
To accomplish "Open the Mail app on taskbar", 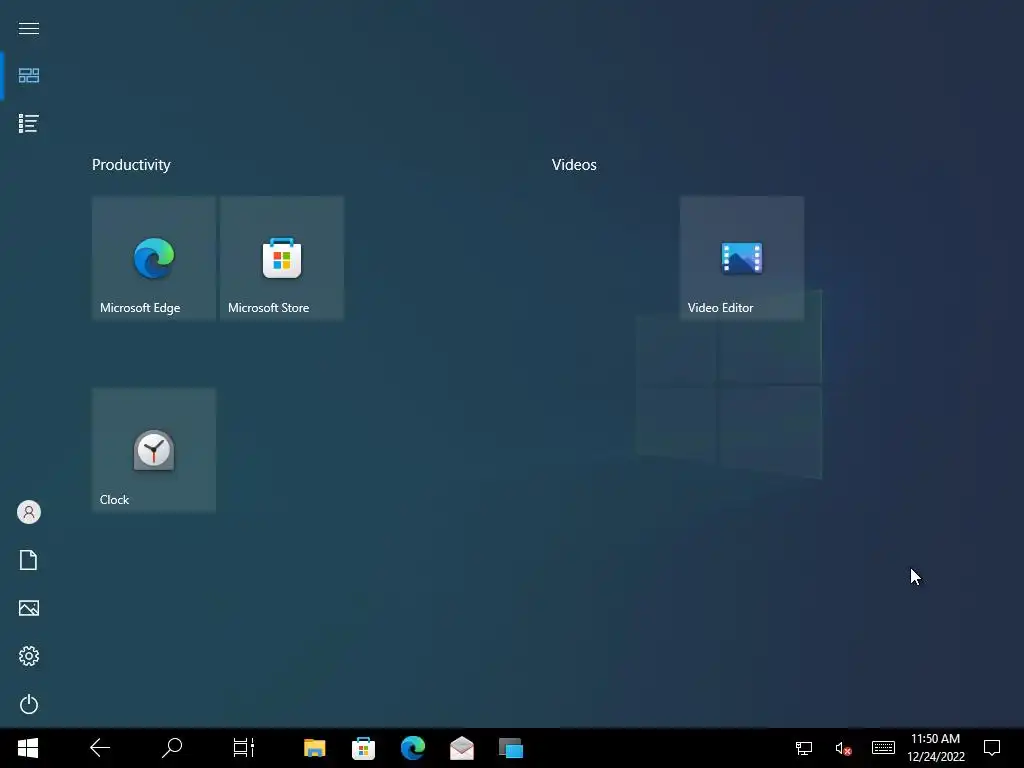I will 462,748.
